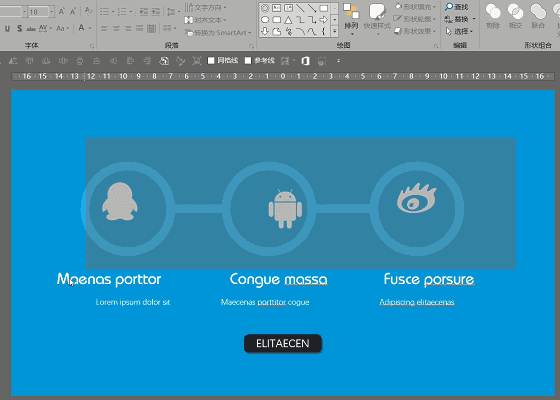Open font color dropdown arrow
Viewport: 560px width, 400px height.
90,28
